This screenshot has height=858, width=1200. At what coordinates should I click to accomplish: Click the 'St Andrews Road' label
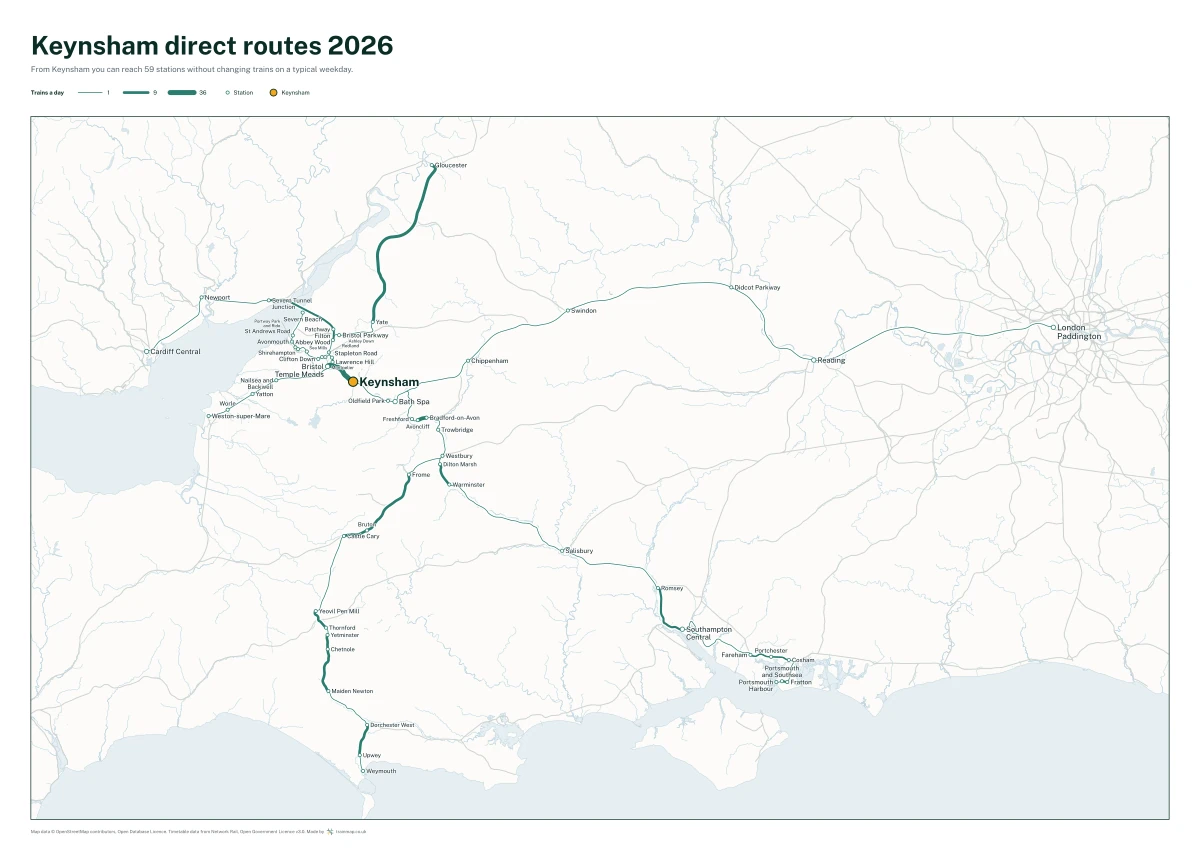tap(268, 331)
